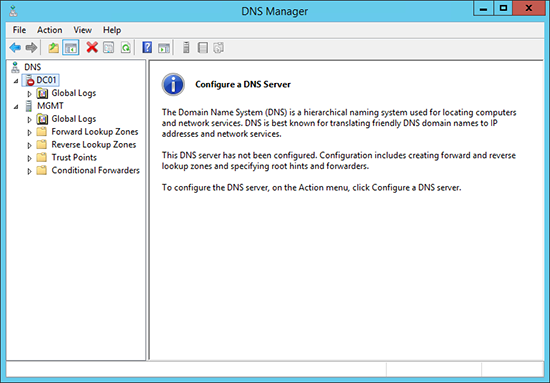Screen dimensions: 550x383
Task: Expand Global Logs under DC01
Action: pos(29,94)
